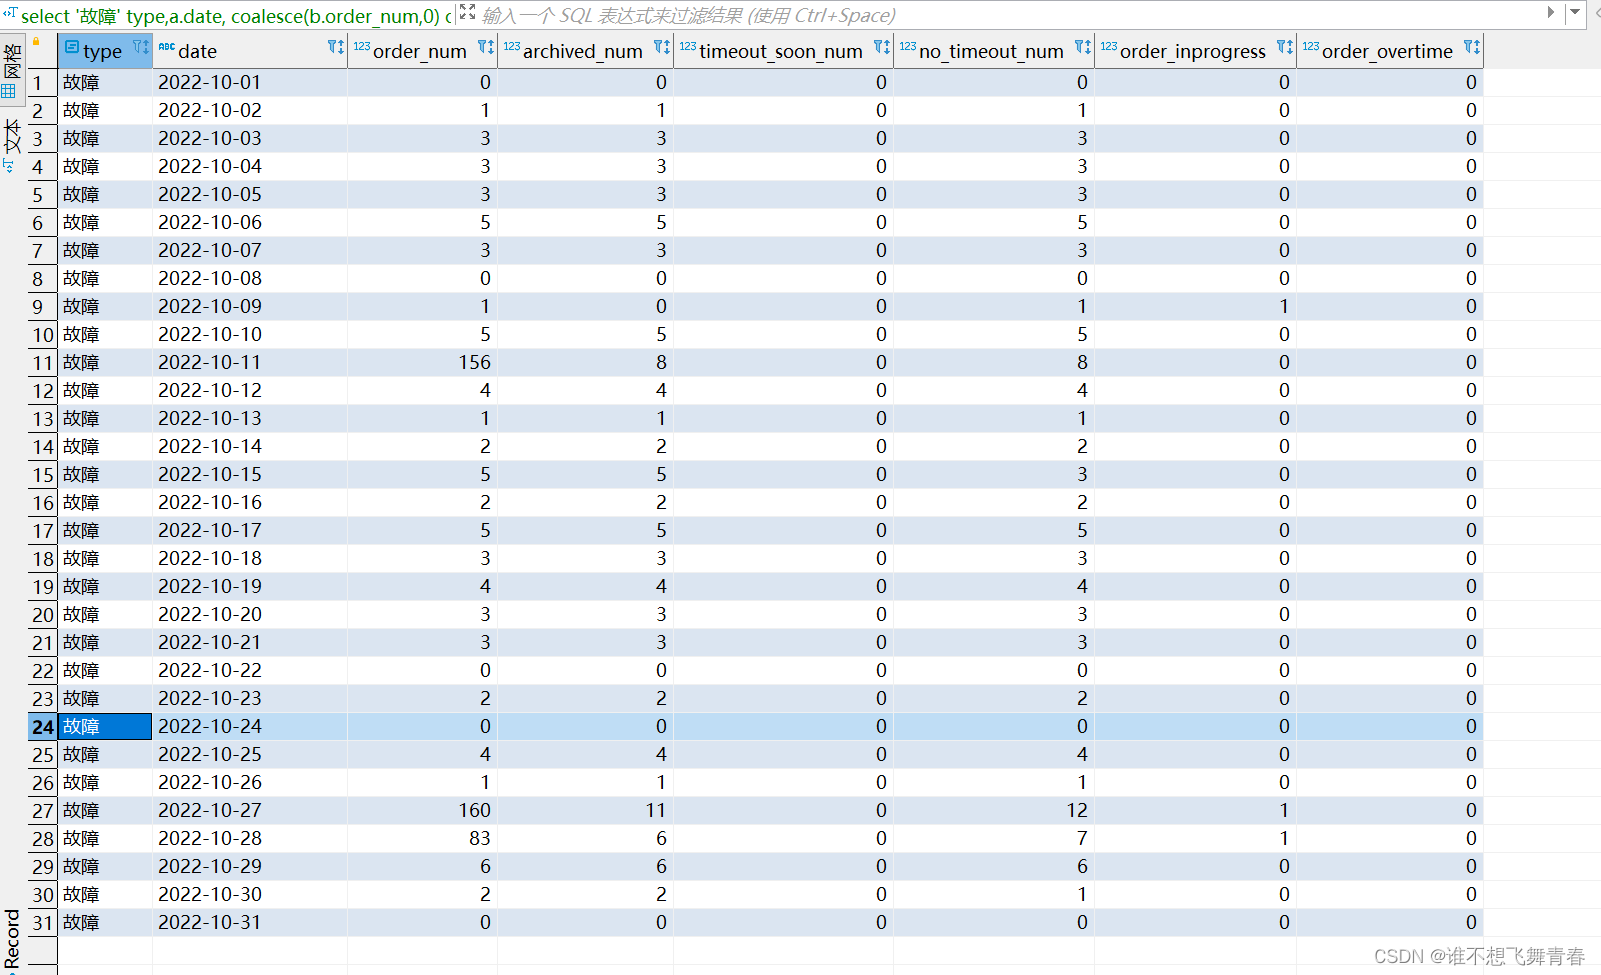This screenshot has width=1601, height=975.
Task: Click the date cell 2022-10-24
Action: [x=250, y=726]
